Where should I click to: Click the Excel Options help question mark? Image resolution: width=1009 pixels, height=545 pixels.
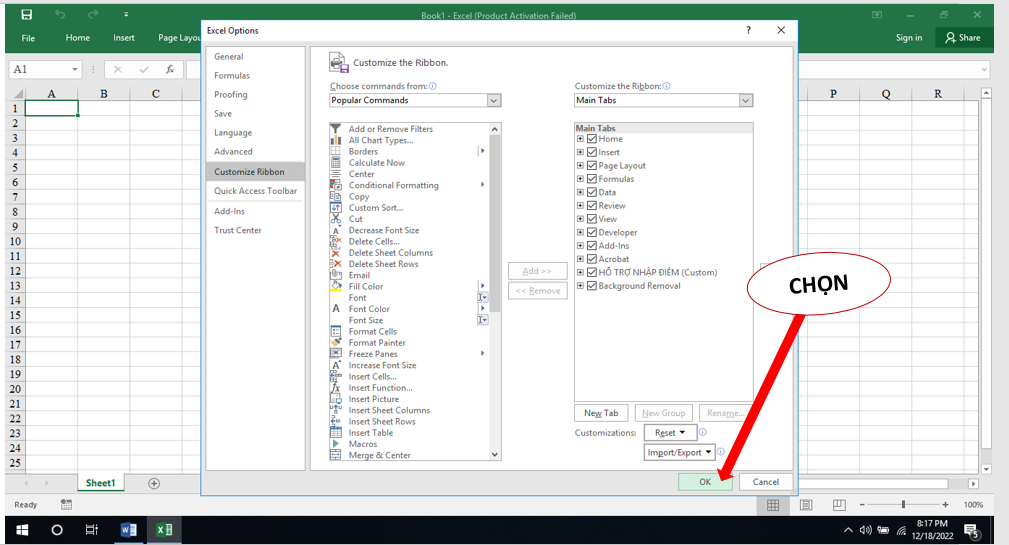click(748, 31)
